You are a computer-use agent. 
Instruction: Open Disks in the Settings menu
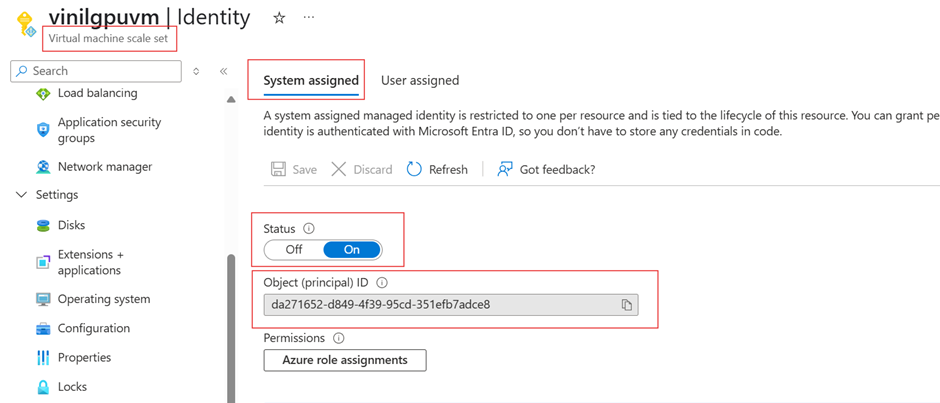[71, 225]
